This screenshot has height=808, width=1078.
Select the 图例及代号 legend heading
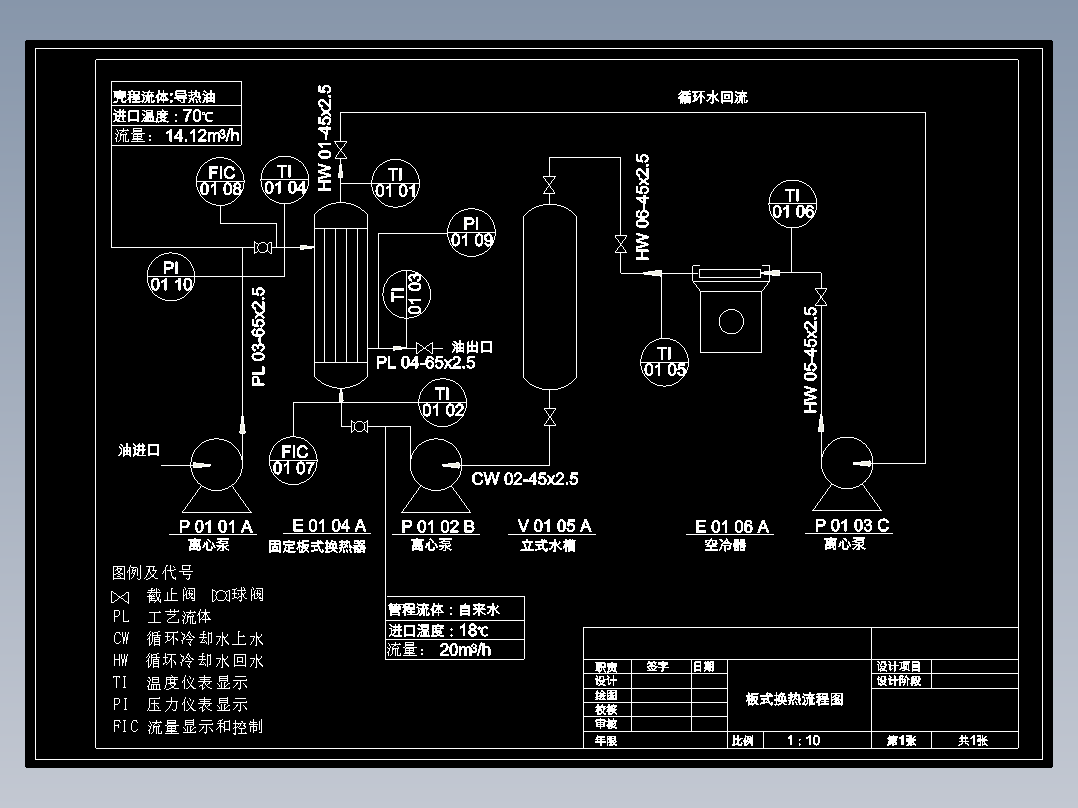tap(153, 573)
